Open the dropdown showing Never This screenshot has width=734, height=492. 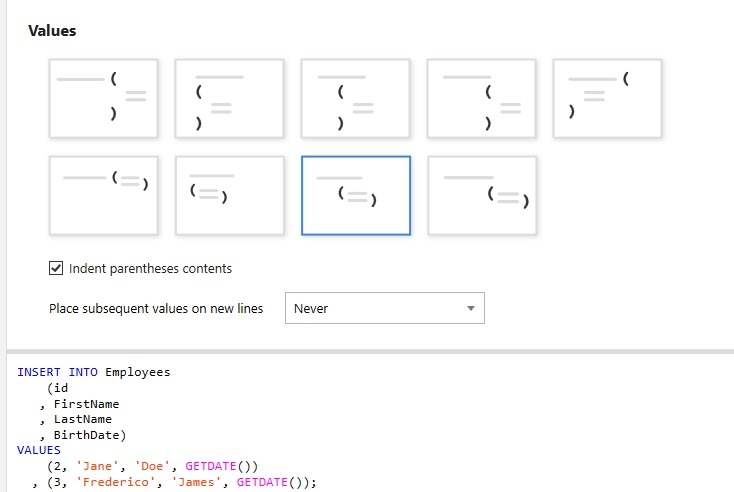384,309
